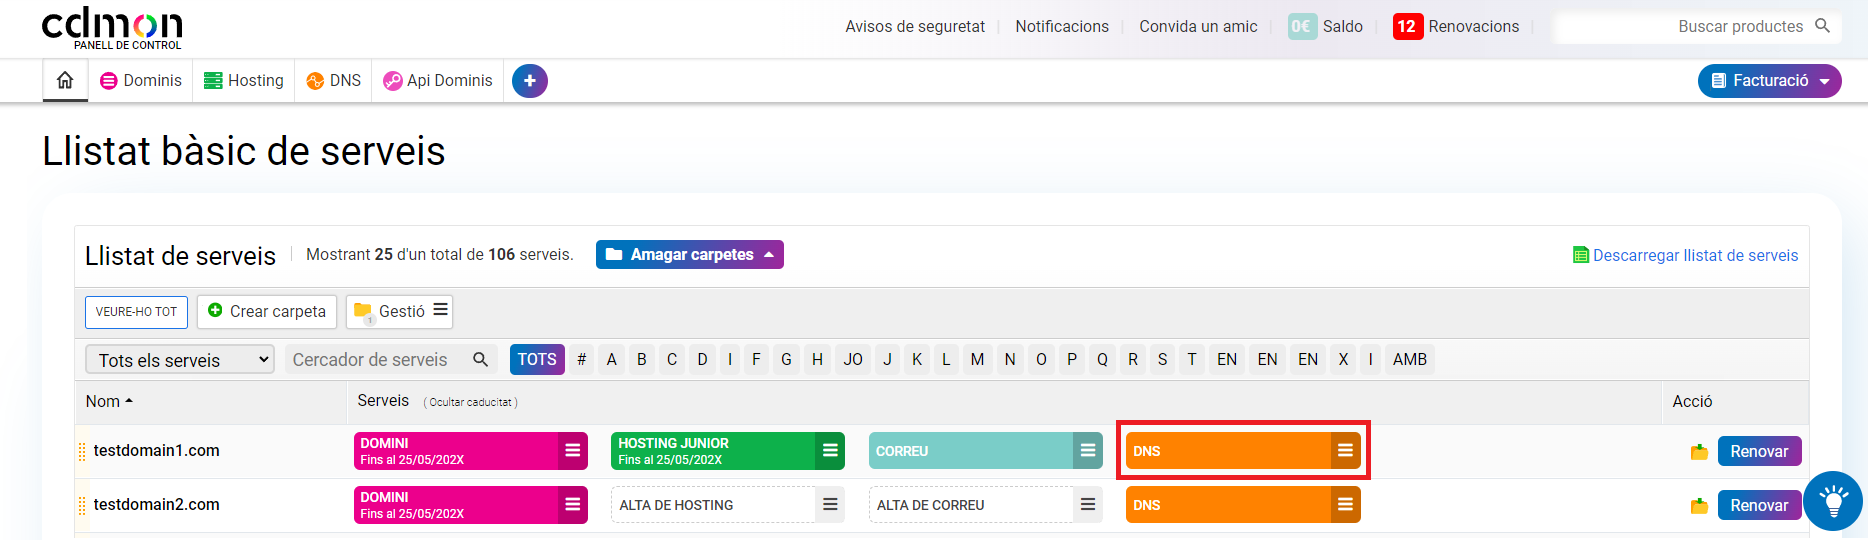Expand the Gestió folder menu

(400, 311)
